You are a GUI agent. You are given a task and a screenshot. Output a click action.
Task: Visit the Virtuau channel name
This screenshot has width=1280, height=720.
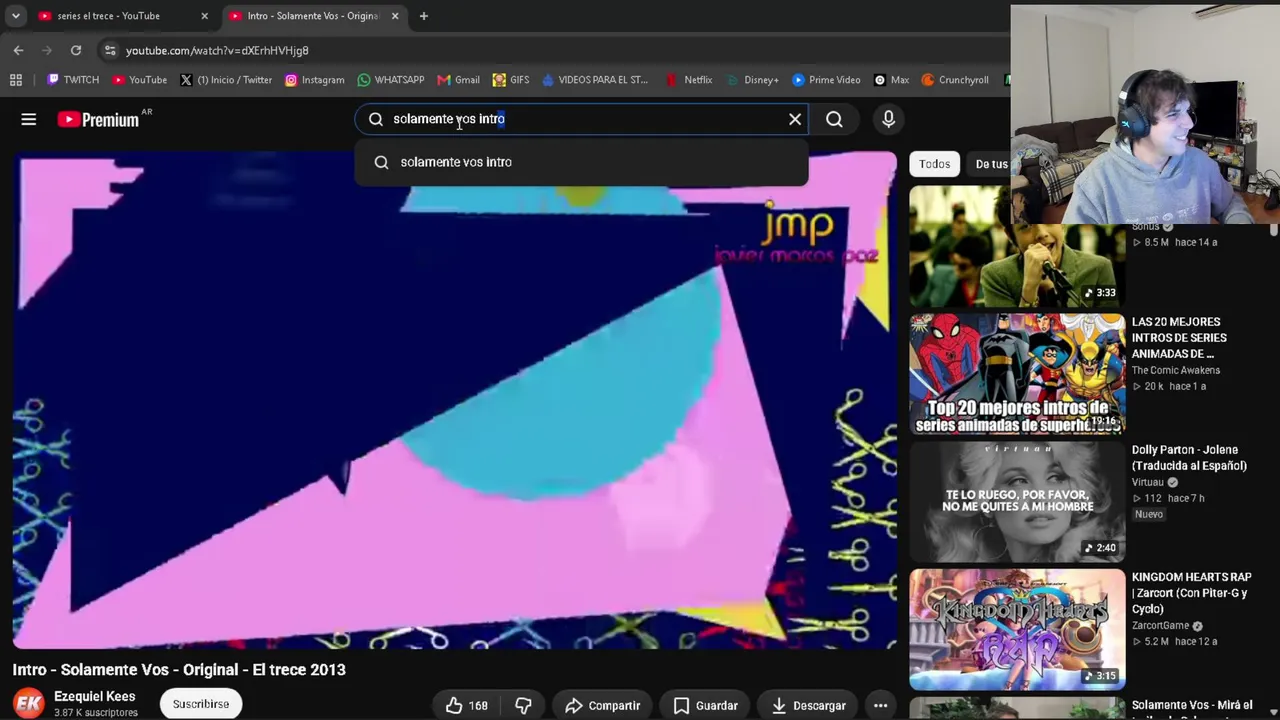[x=1148, y=482]
